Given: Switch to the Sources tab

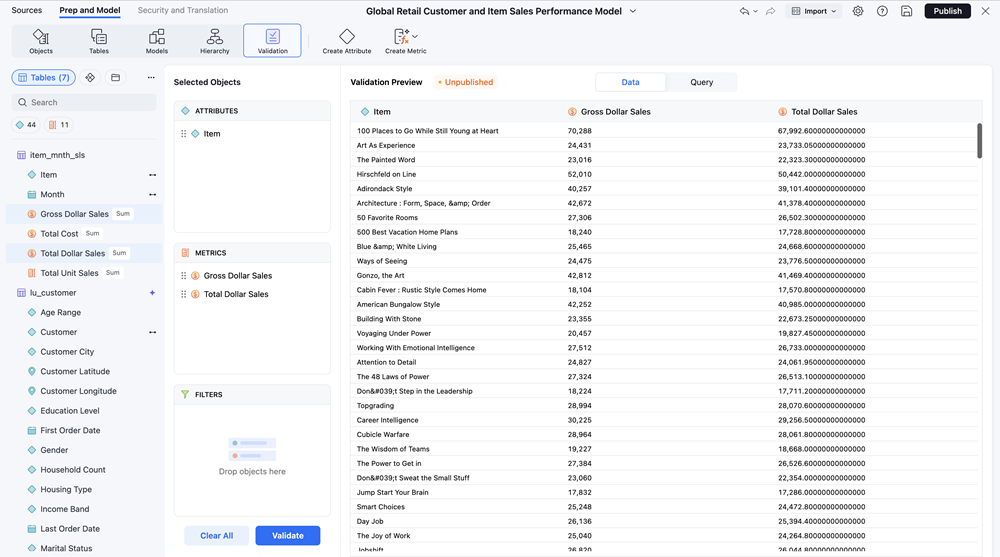Looking at the screenshot, I should [27, 10].
